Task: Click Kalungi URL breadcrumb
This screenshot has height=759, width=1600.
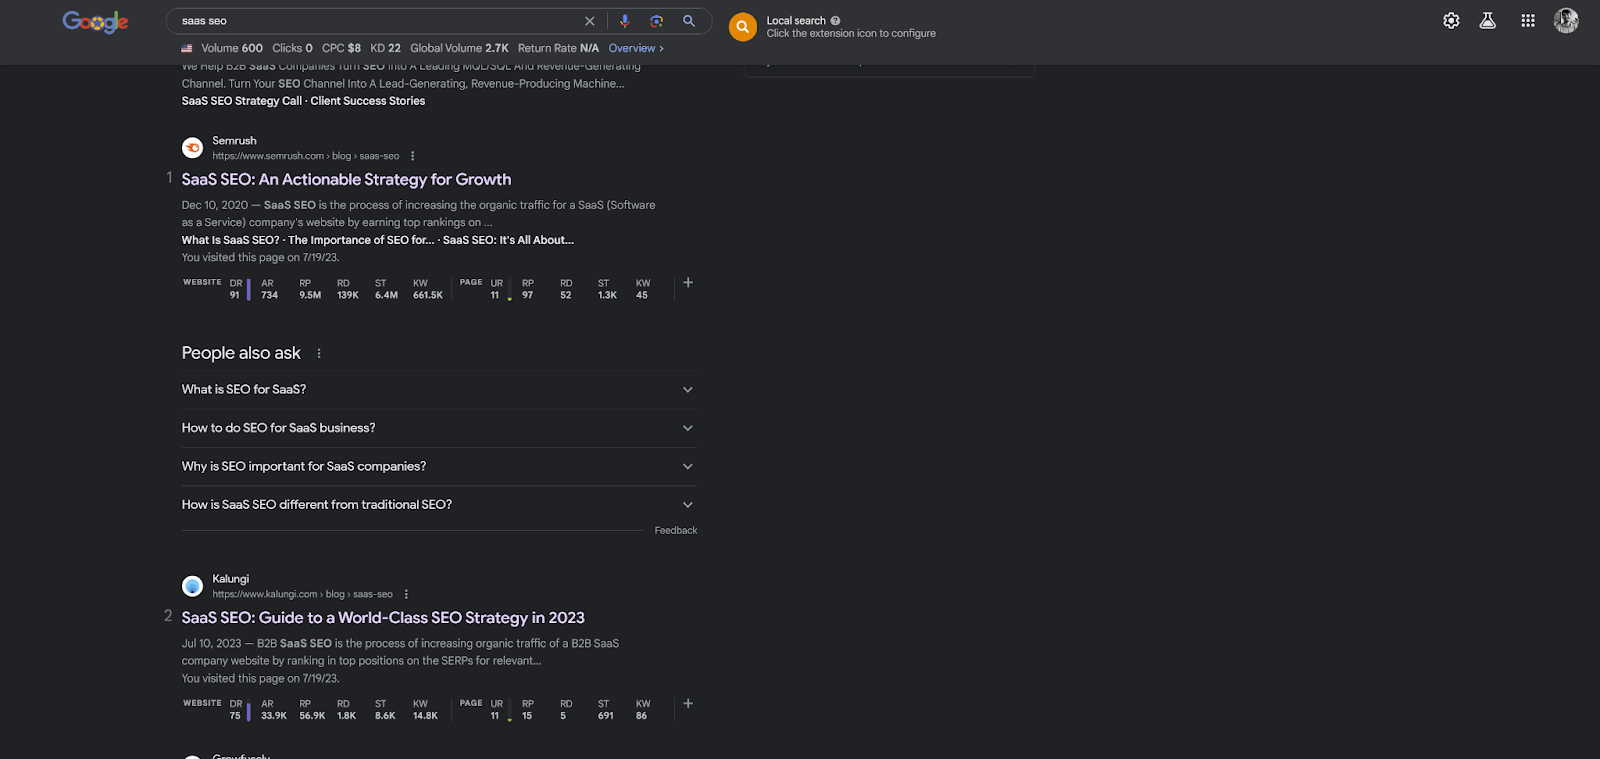Action: pyautogui.click(x=302, y=594)
